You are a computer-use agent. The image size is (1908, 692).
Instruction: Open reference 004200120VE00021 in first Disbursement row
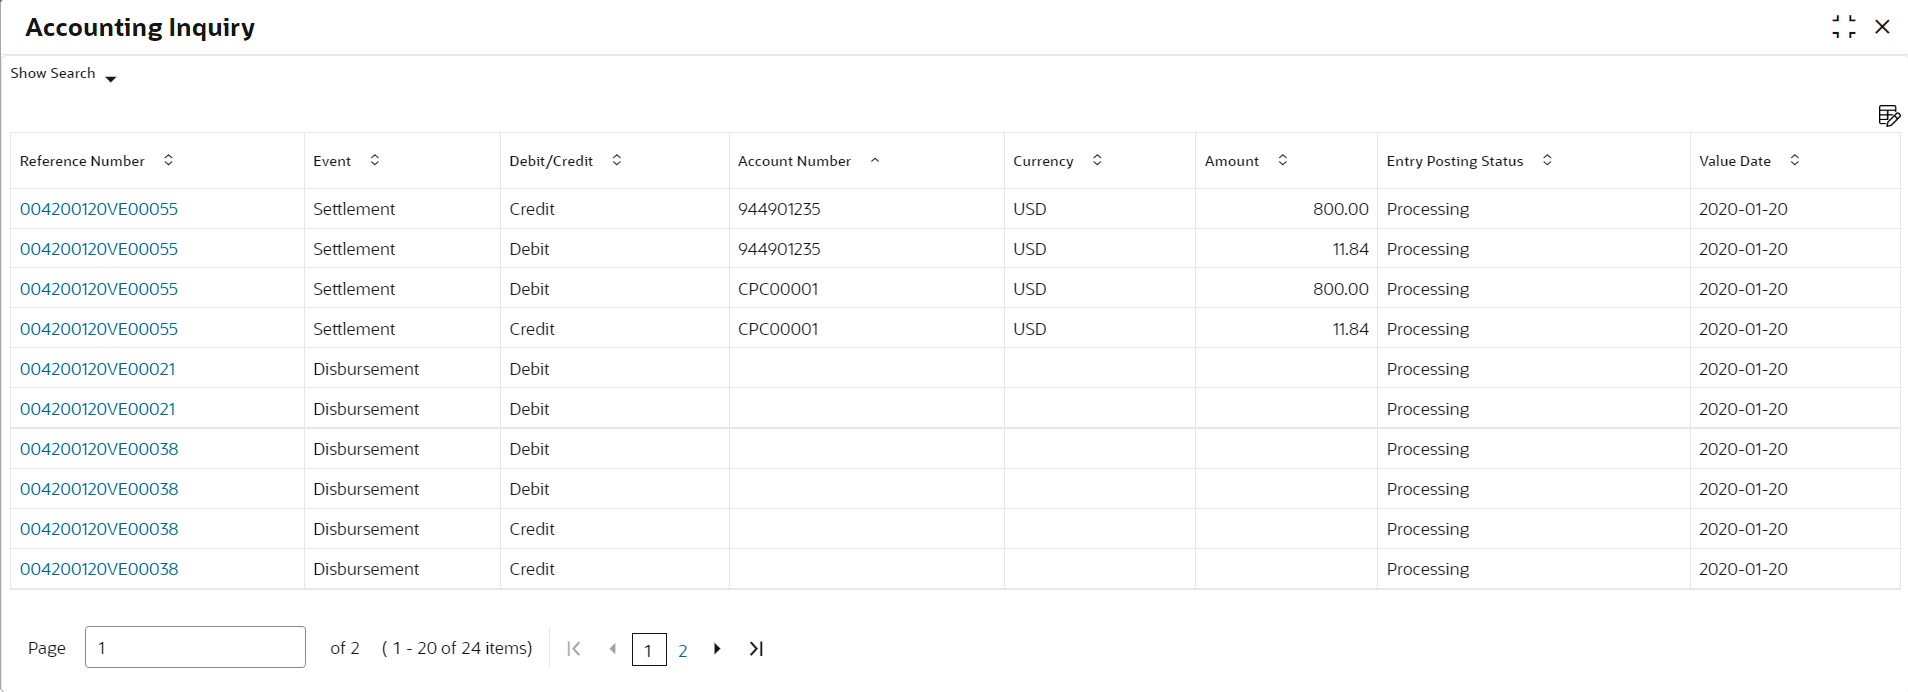[x=98, y=369]
